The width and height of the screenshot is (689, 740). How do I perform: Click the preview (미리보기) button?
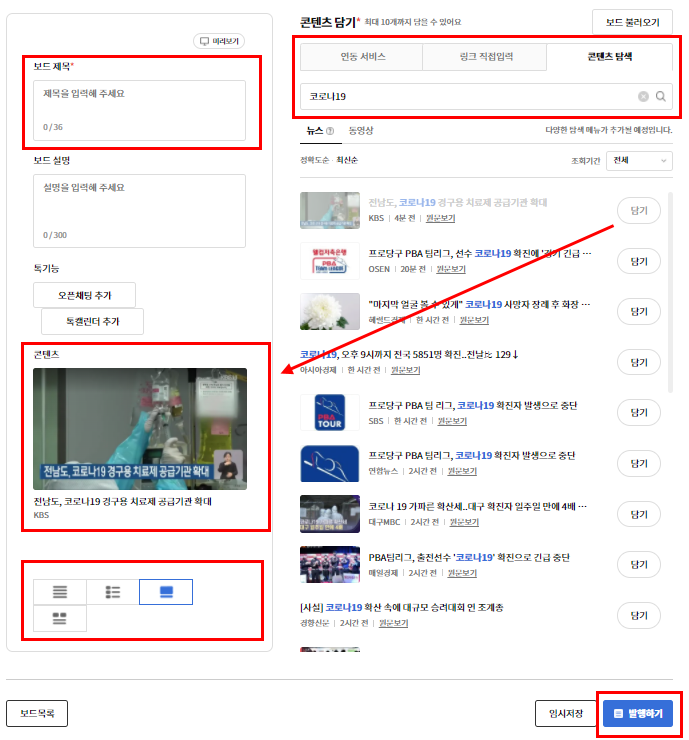(x=219, y=41)
